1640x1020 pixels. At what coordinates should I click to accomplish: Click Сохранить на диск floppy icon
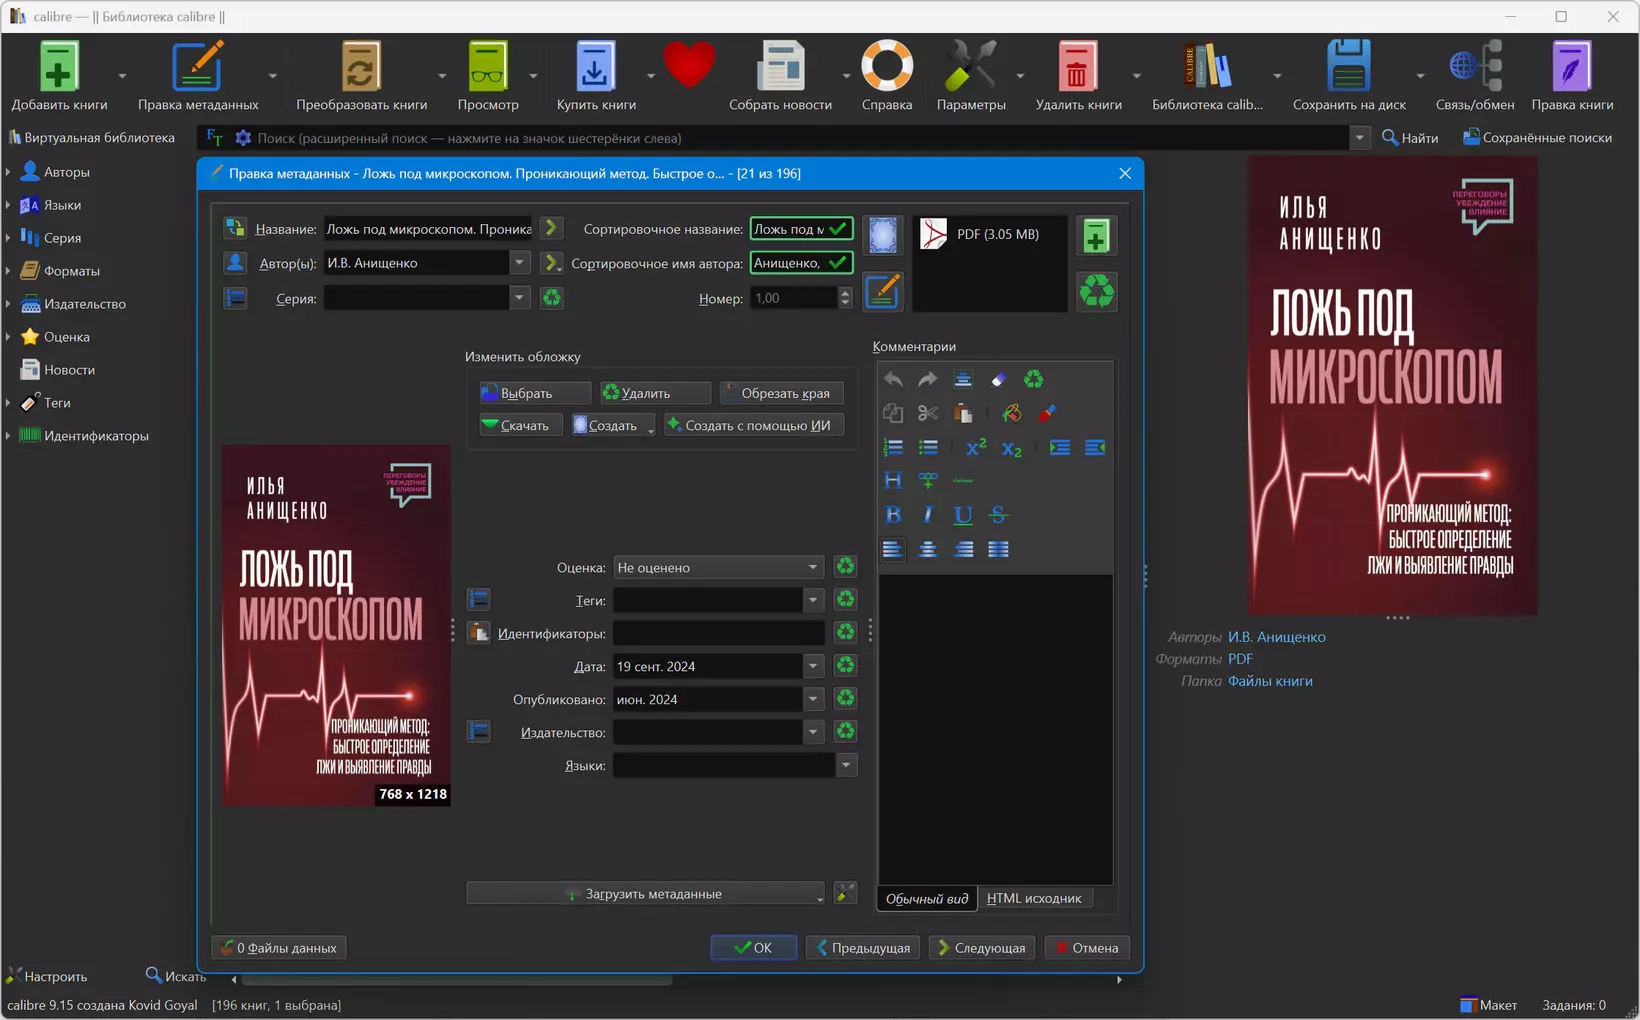tap(1349, 68)
